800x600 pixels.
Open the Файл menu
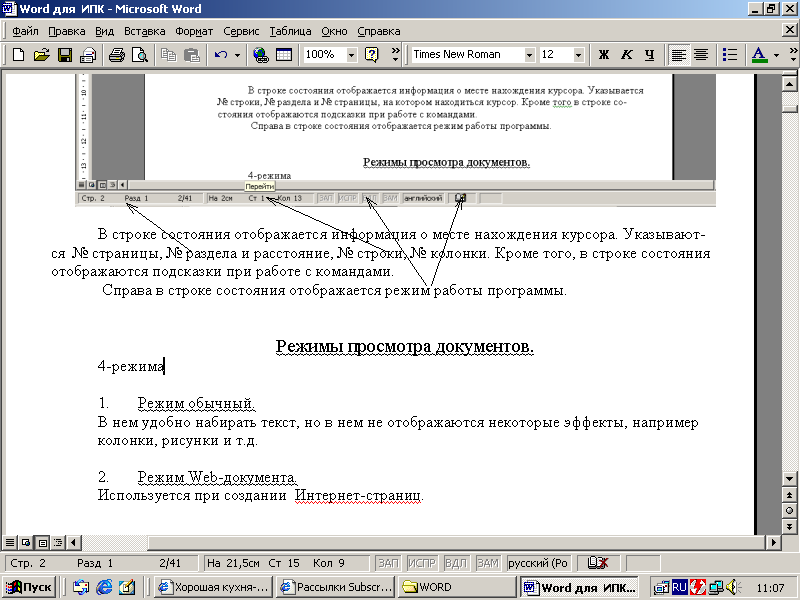coord(25,31)
